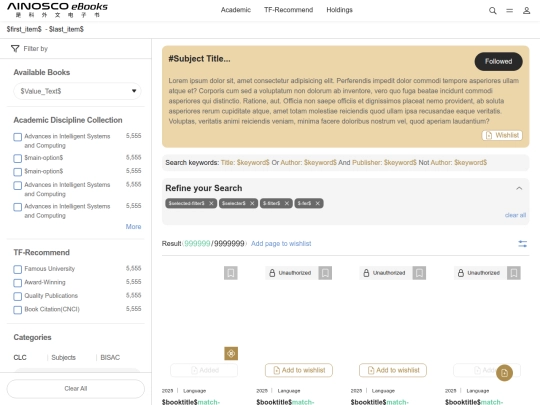Screen dimensions: 540x405
Task: Click the lock icon on fourth book card
Action: coord(460,273)
